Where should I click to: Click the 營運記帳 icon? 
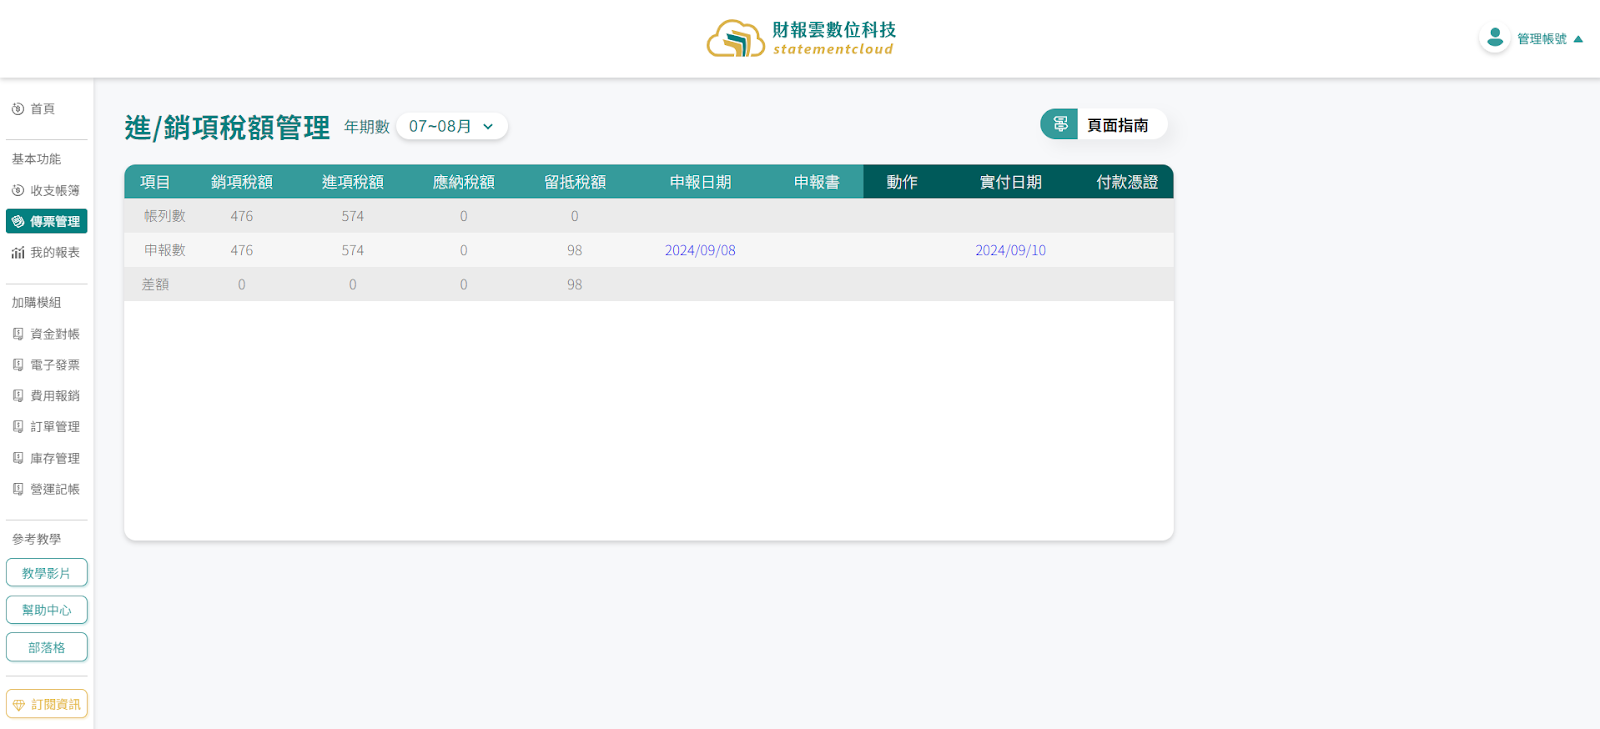click(x=18, y=489)
